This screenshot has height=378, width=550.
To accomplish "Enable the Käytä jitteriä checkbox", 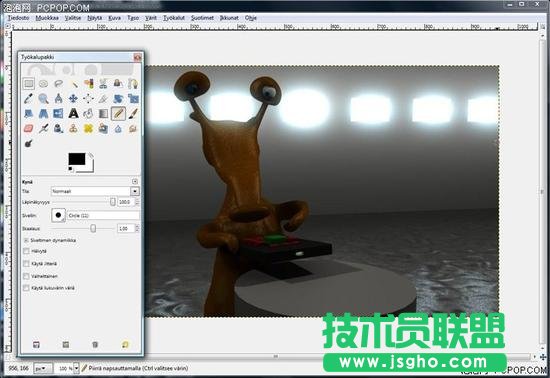I will [x=26, y=264].
